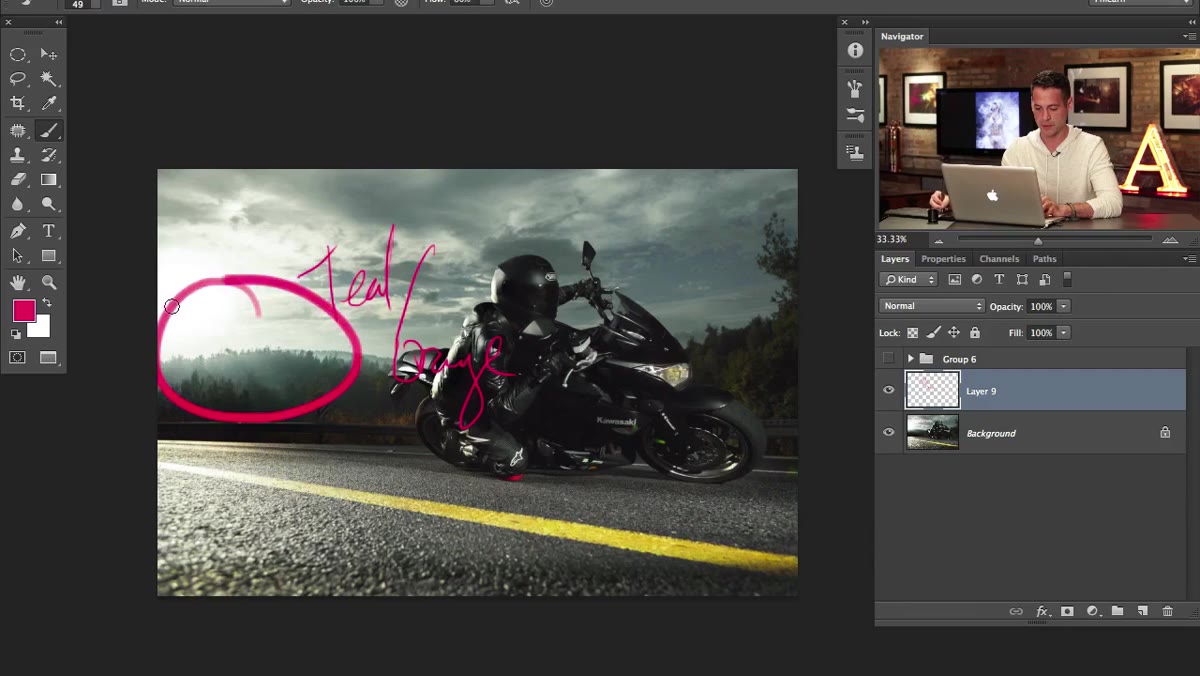Select the Eraser tool
This screenshot has width=1200, height=676.
[x=18, y=180]
